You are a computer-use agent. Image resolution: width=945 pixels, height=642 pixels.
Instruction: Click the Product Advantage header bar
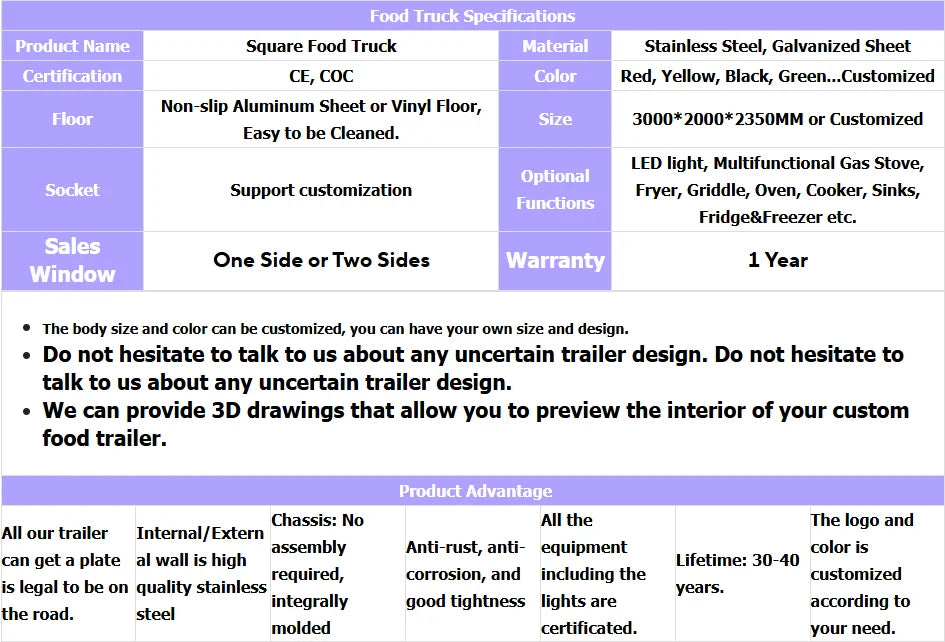click(472, 491)
